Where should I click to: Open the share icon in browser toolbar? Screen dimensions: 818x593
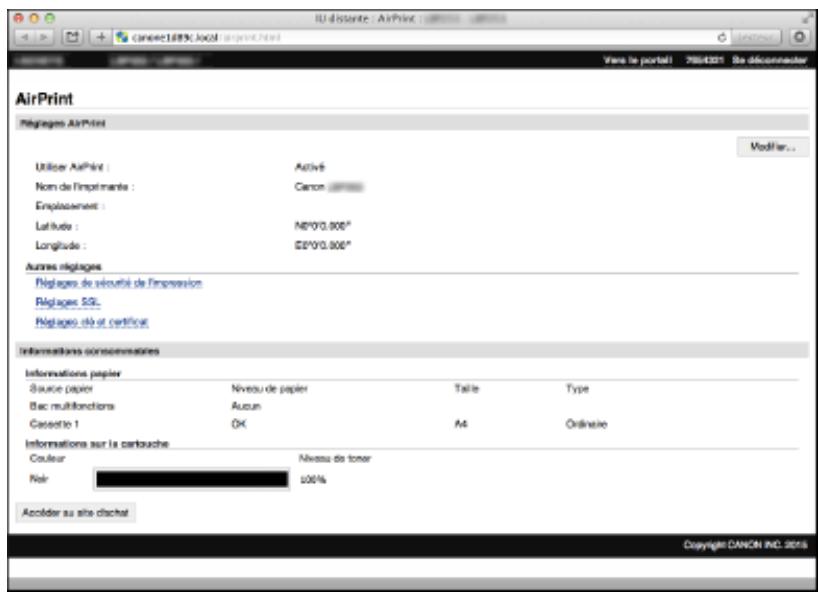click(x=73, y=37)
